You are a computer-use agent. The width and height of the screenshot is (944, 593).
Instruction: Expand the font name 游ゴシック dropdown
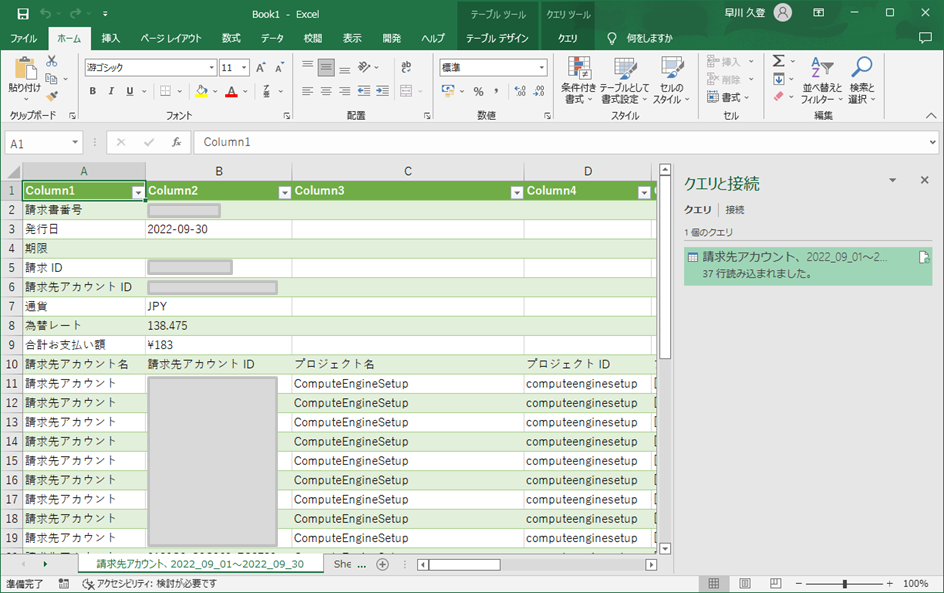click(x=211, y=68)
